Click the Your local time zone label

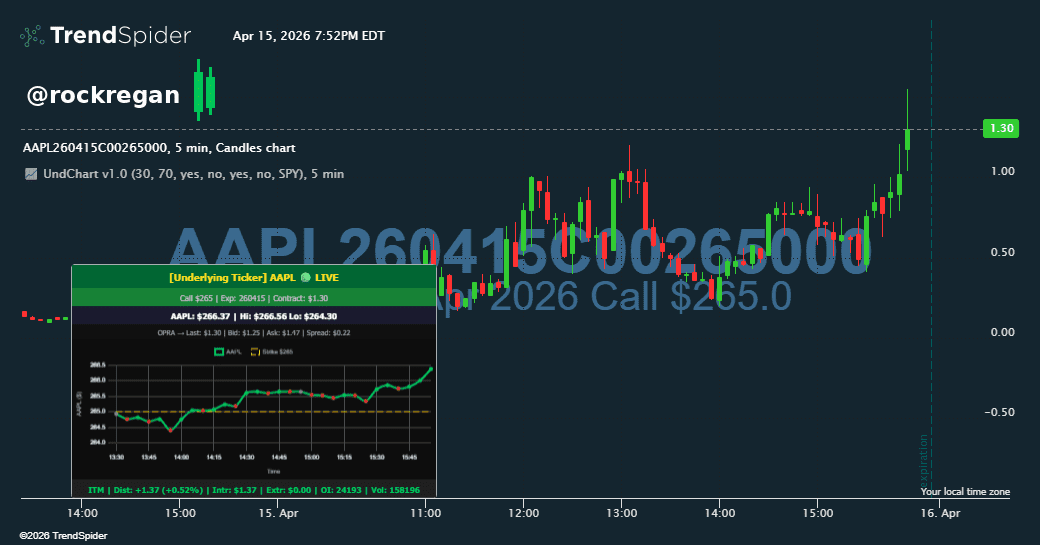[965, 491]
